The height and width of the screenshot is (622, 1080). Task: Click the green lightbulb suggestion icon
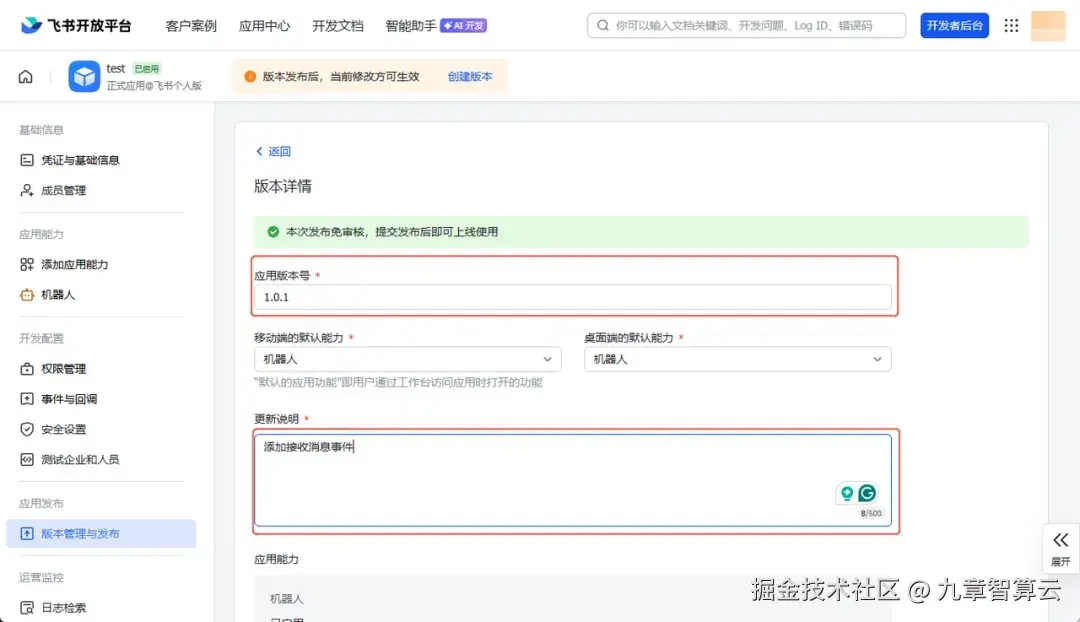[x=847, y=493]
